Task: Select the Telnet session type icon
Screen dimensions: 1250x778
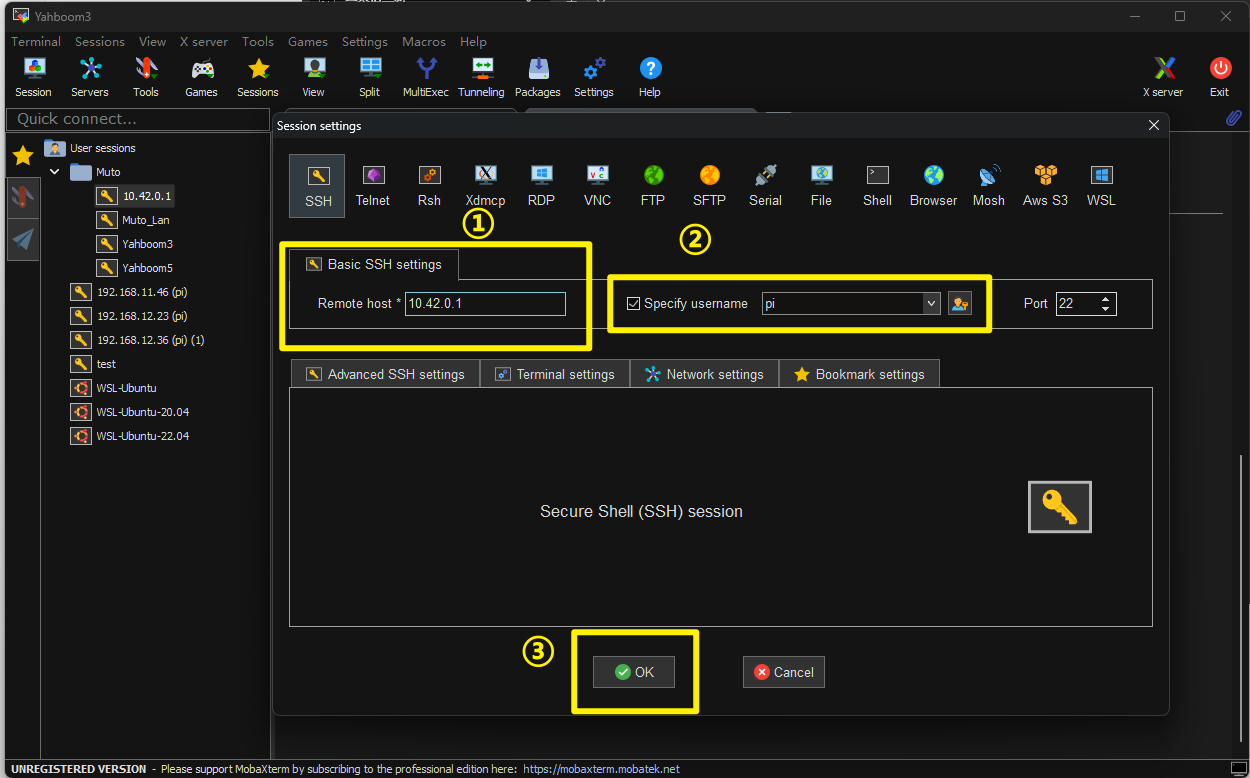Action: [x=373, y=185]
